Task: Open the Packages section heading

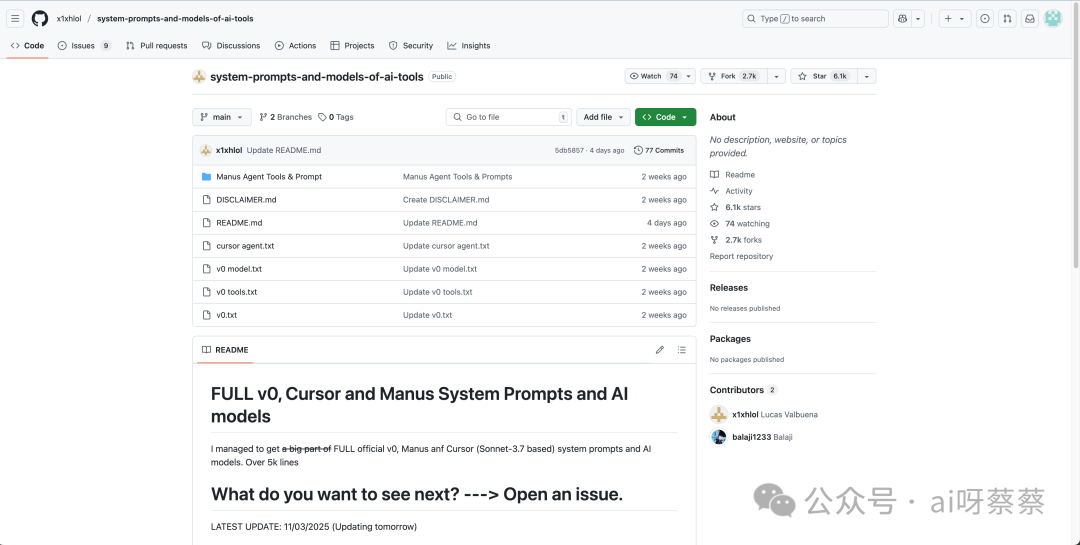Action: coord(730,339)
